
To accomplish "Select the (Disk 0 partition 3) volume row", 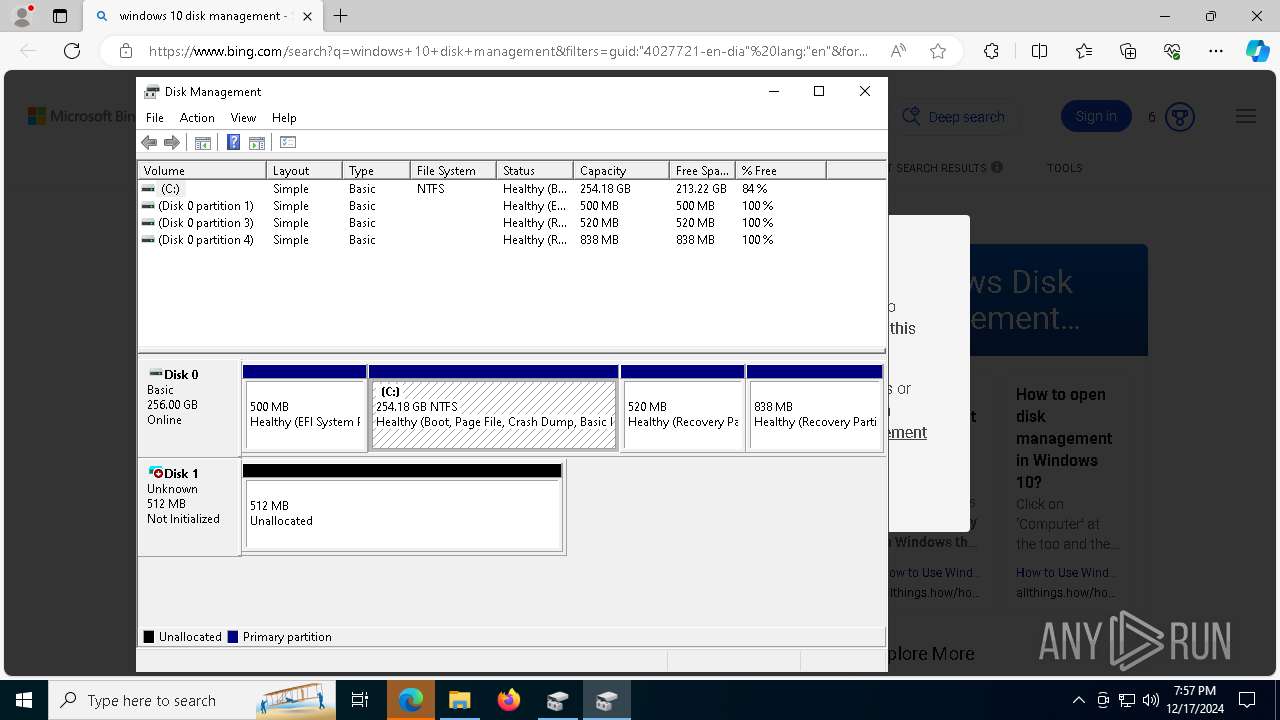I will coord(511,223).
